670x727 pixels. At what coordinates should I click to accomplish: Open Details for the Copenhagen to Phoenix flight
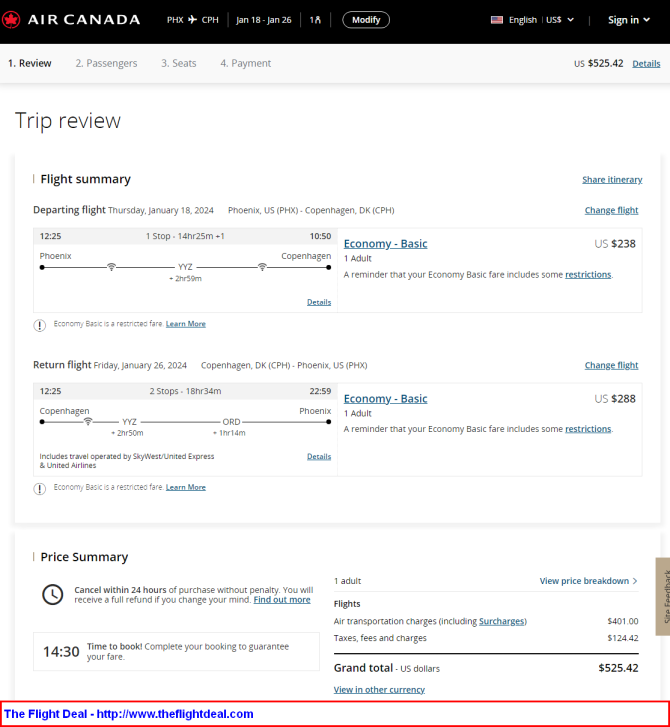[319, 457]
